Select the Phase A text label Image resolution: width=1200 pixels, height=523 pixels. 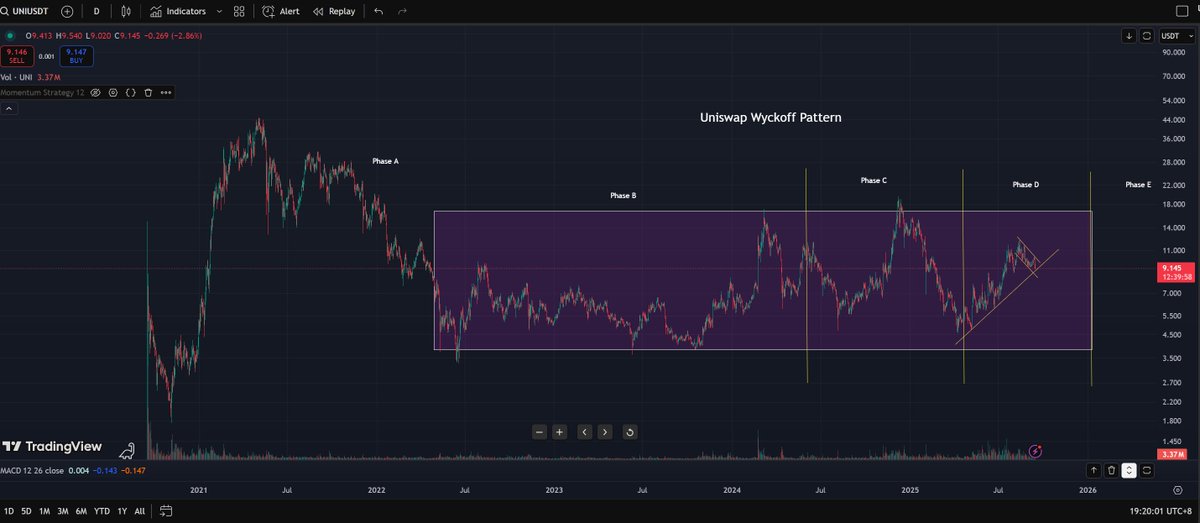(x=386, y=160)
